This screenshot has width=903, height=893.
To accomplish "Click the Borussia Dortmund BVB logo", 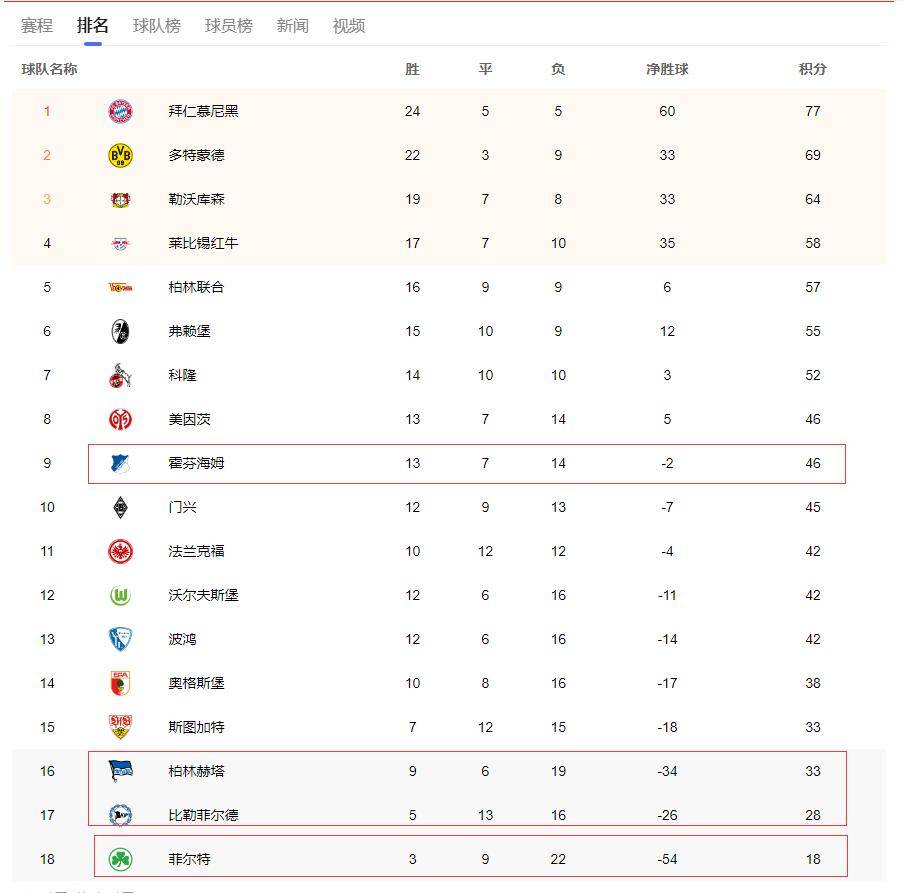I will click(x=120, y=155).
